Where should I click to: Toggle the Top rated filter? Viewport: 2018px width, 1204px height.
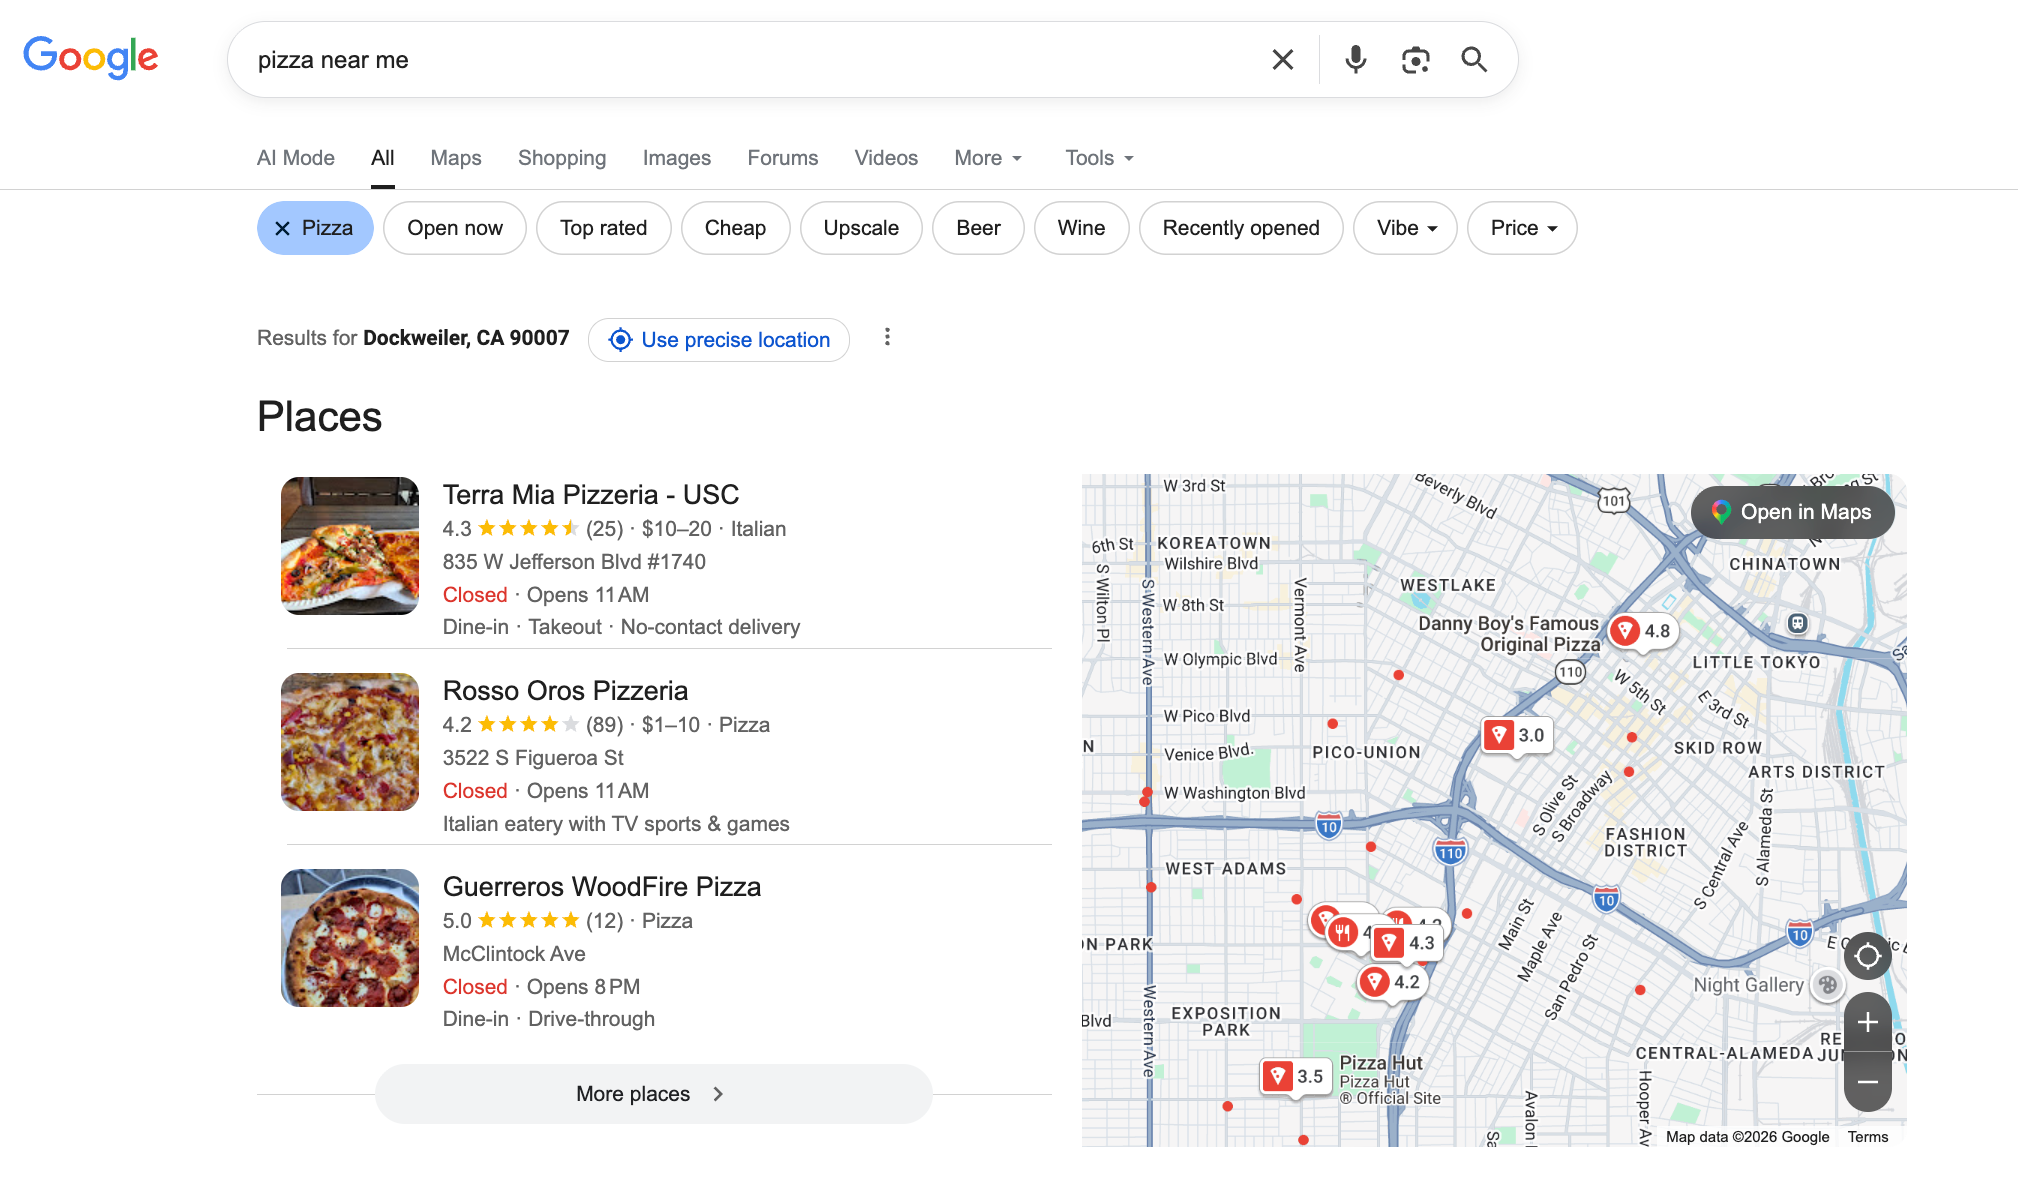click(604, 228)
